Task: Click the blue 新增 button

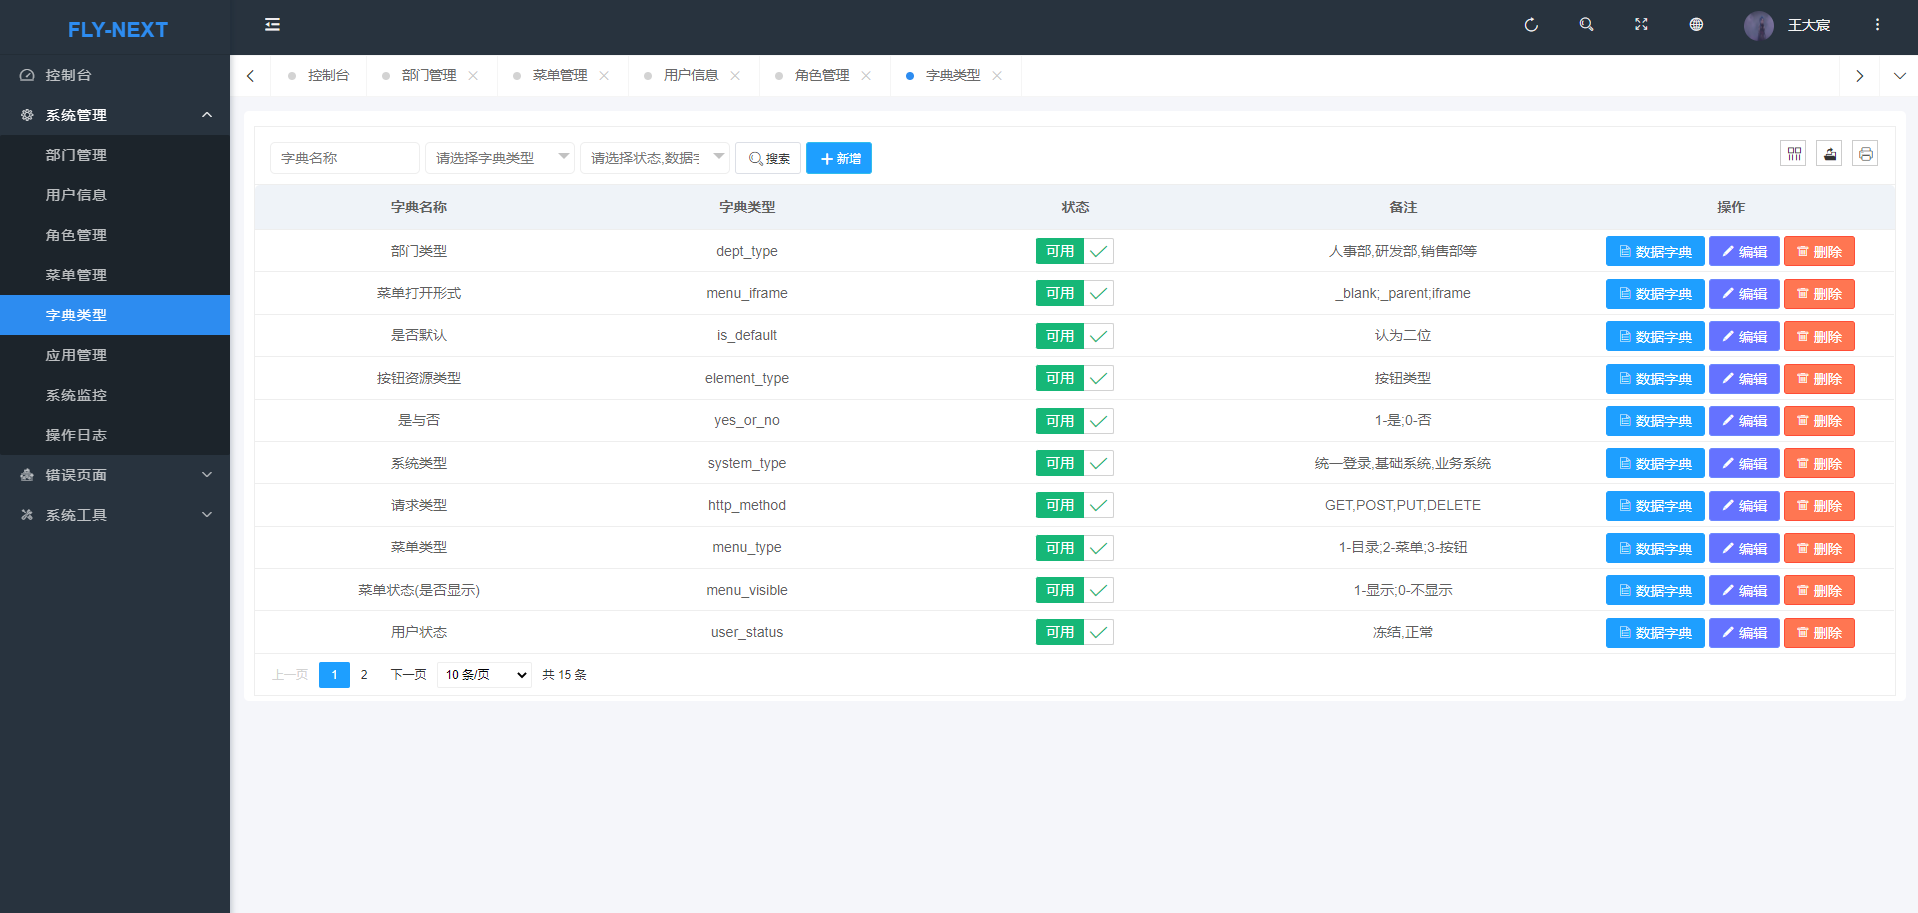Action: point(838,158)
